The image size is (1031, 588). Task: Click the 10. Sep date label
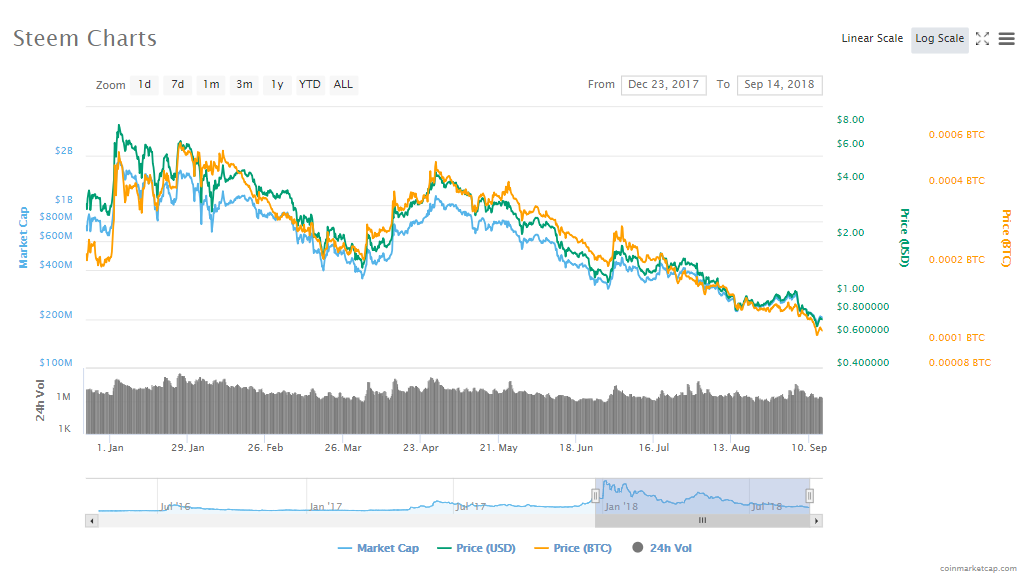coord(809,448)
